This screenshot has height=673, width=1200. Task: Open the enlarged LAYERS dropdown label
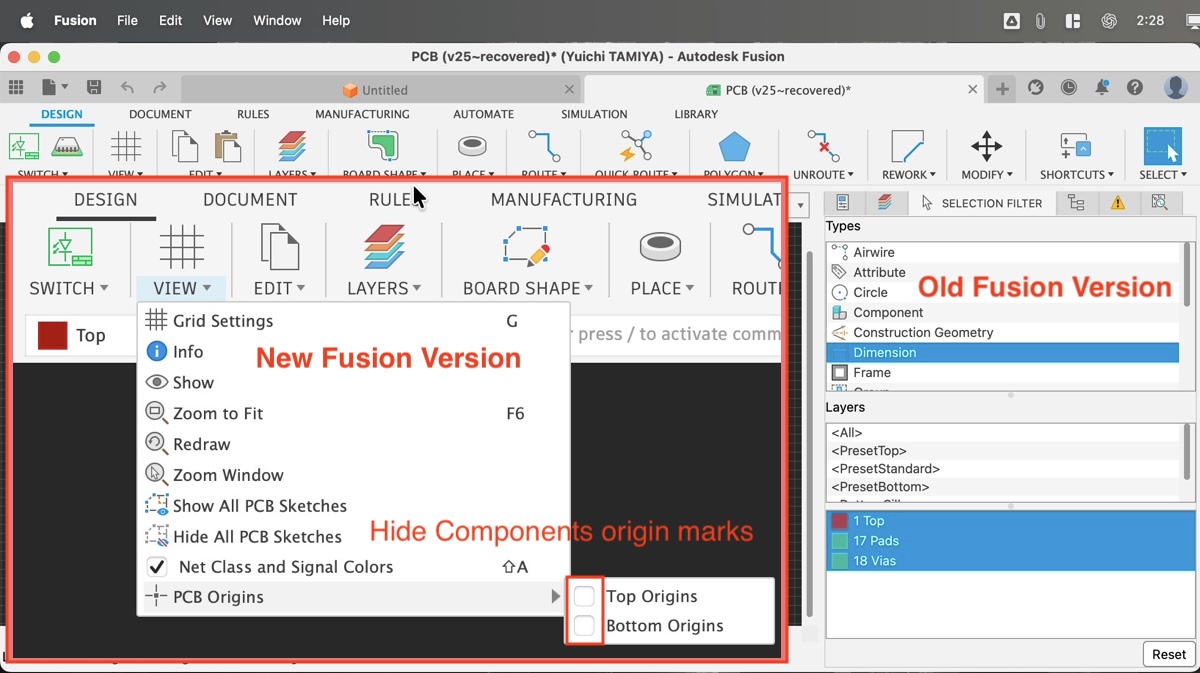[384, 288]
